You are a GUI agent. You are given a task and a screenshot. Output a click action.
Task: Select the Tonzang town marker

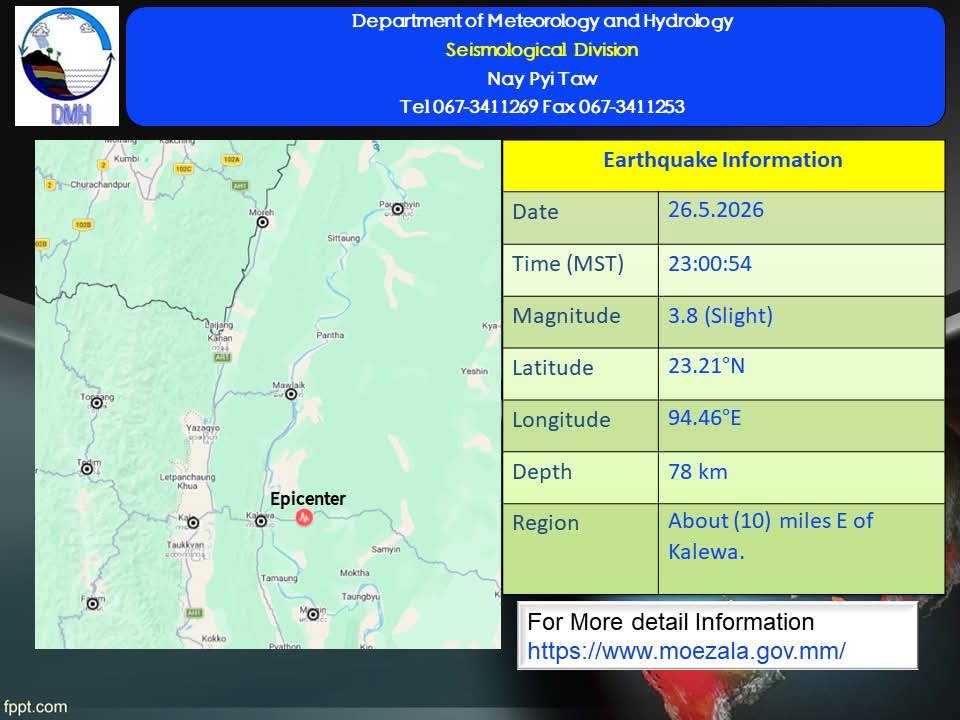(97, 403)
